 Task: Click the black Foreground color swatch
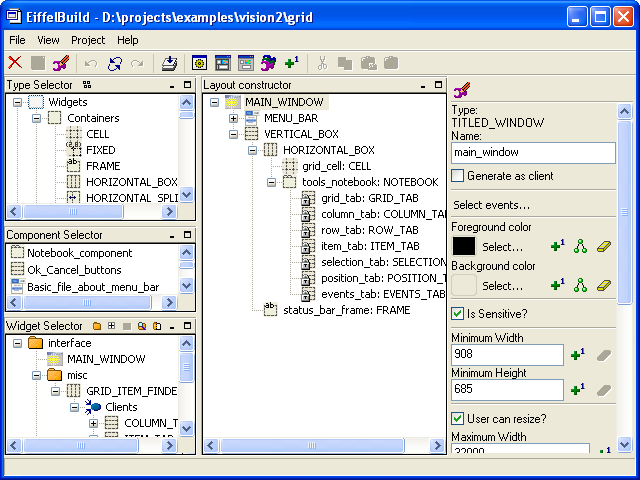coord(464,246)
